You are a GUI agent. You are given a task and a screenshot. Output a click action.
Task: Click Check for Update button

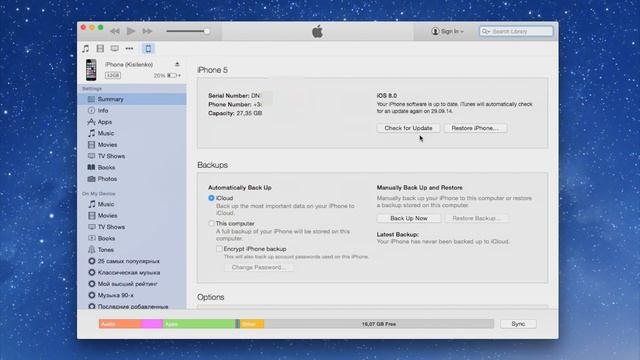[x=408, y=128]
